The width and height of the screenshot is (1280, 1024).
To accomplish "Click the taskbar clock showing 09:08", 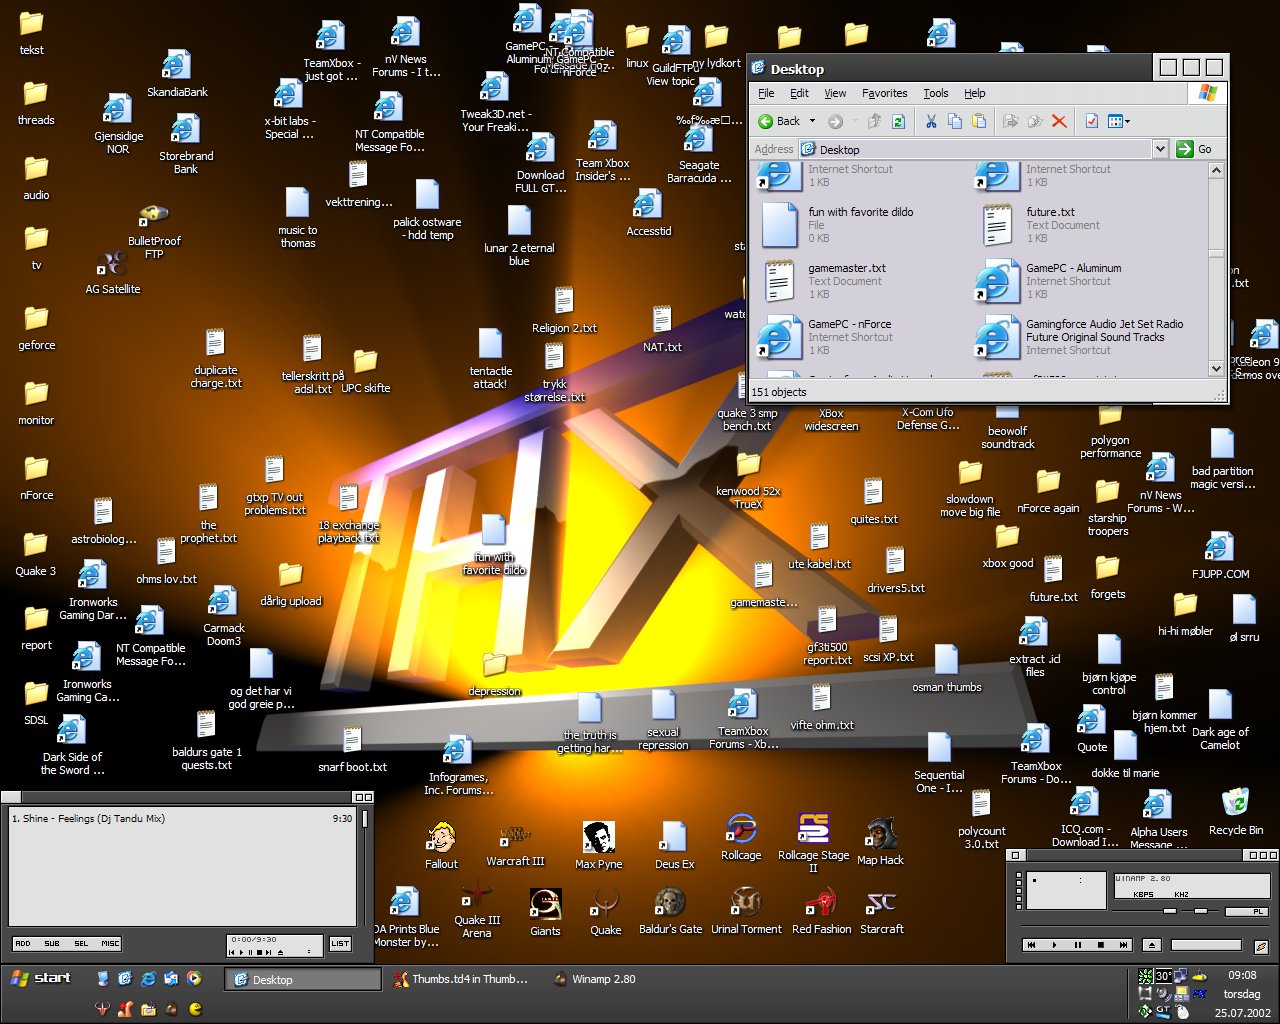I will coord(1242,975).
